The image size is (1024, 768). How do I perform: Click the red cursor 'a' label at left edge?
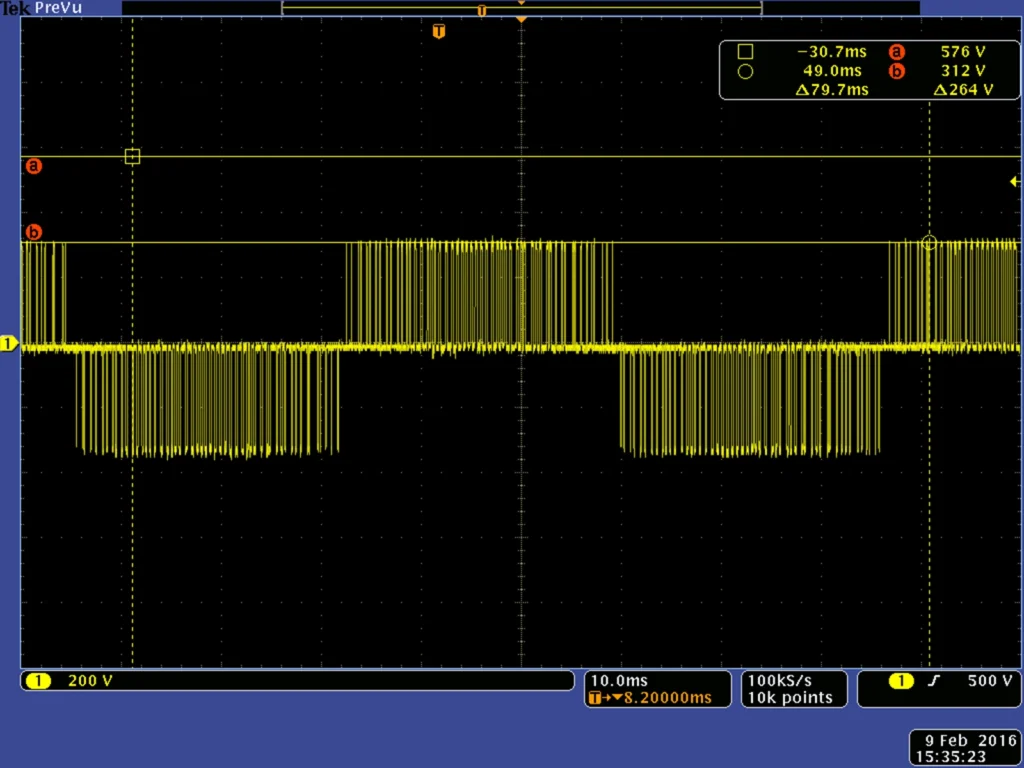(x=33, y=166)
